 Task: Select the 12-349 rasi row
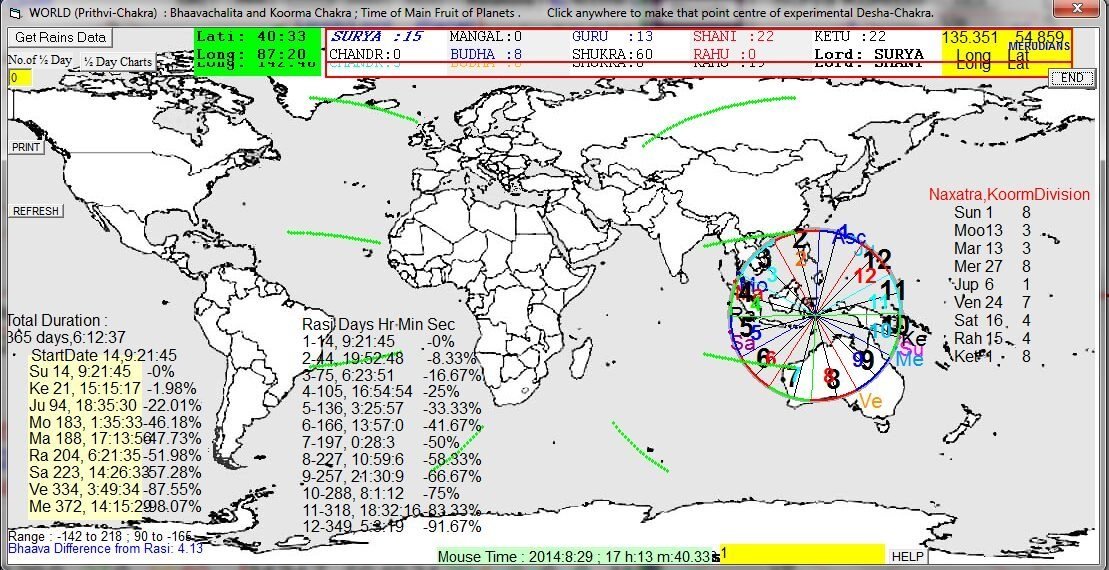click(x=392, y=527)
